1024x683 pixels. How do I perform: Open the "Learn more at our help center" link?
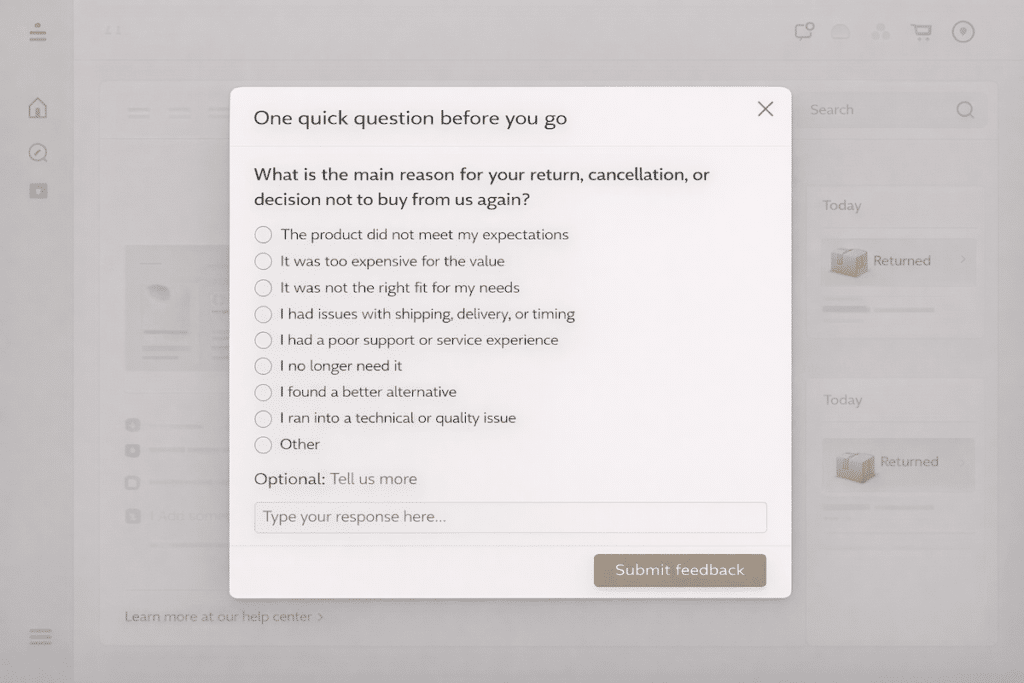pyautogui.click(x=223, y=617)
